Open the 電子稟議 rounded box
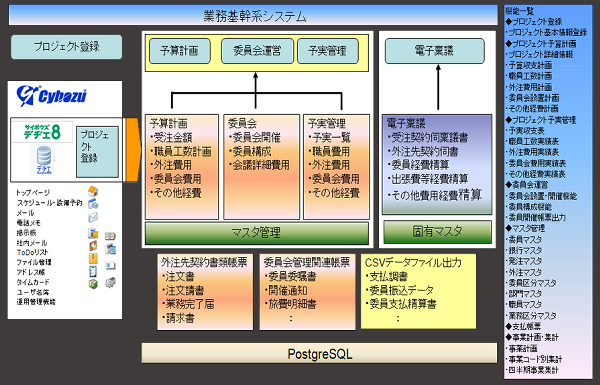The image size is (600, 385). tap(434, 51)
